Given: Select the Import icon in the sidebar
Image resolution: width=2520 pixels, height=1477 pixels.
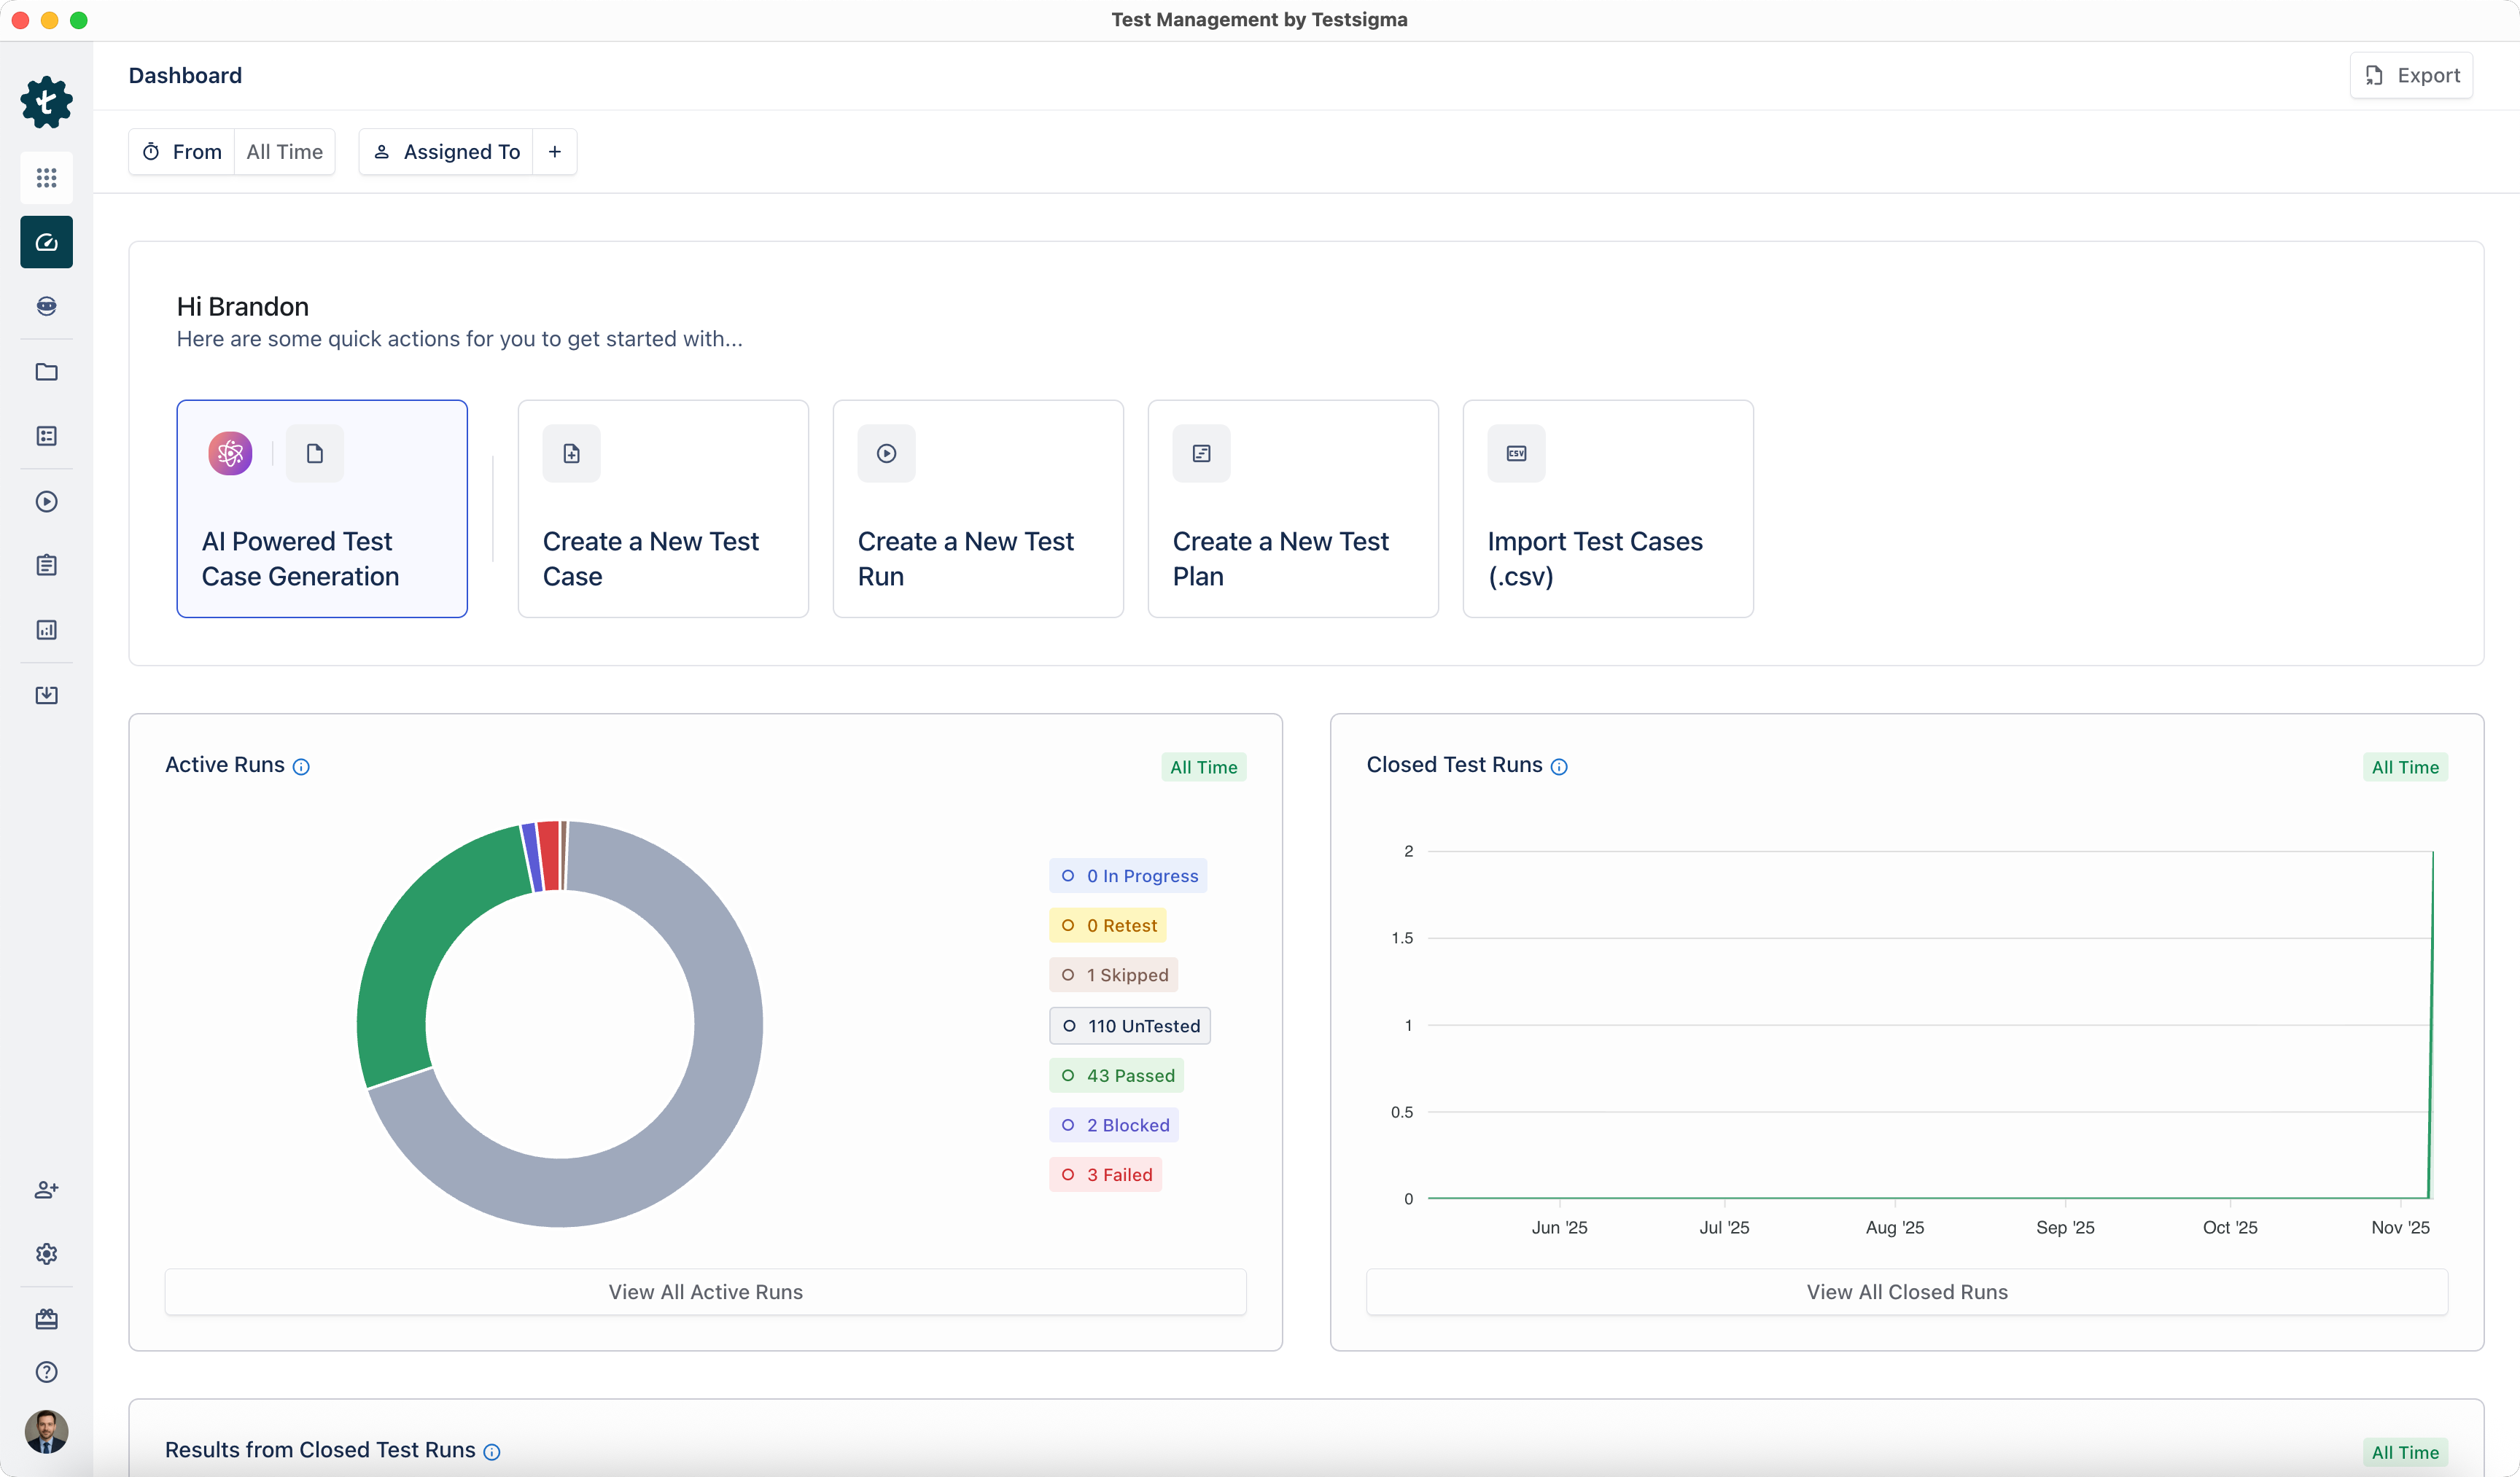Looking at the screenshot, I should [x=46, y=695].
